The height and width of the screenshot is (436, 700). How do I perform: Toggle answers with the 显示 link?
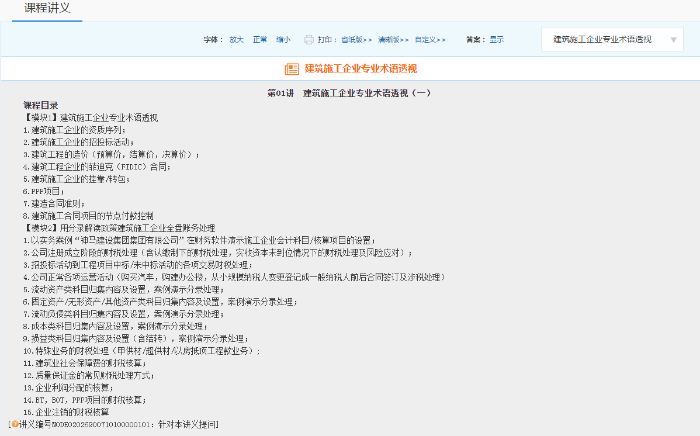pyautogui.click(x=496, y=40)
